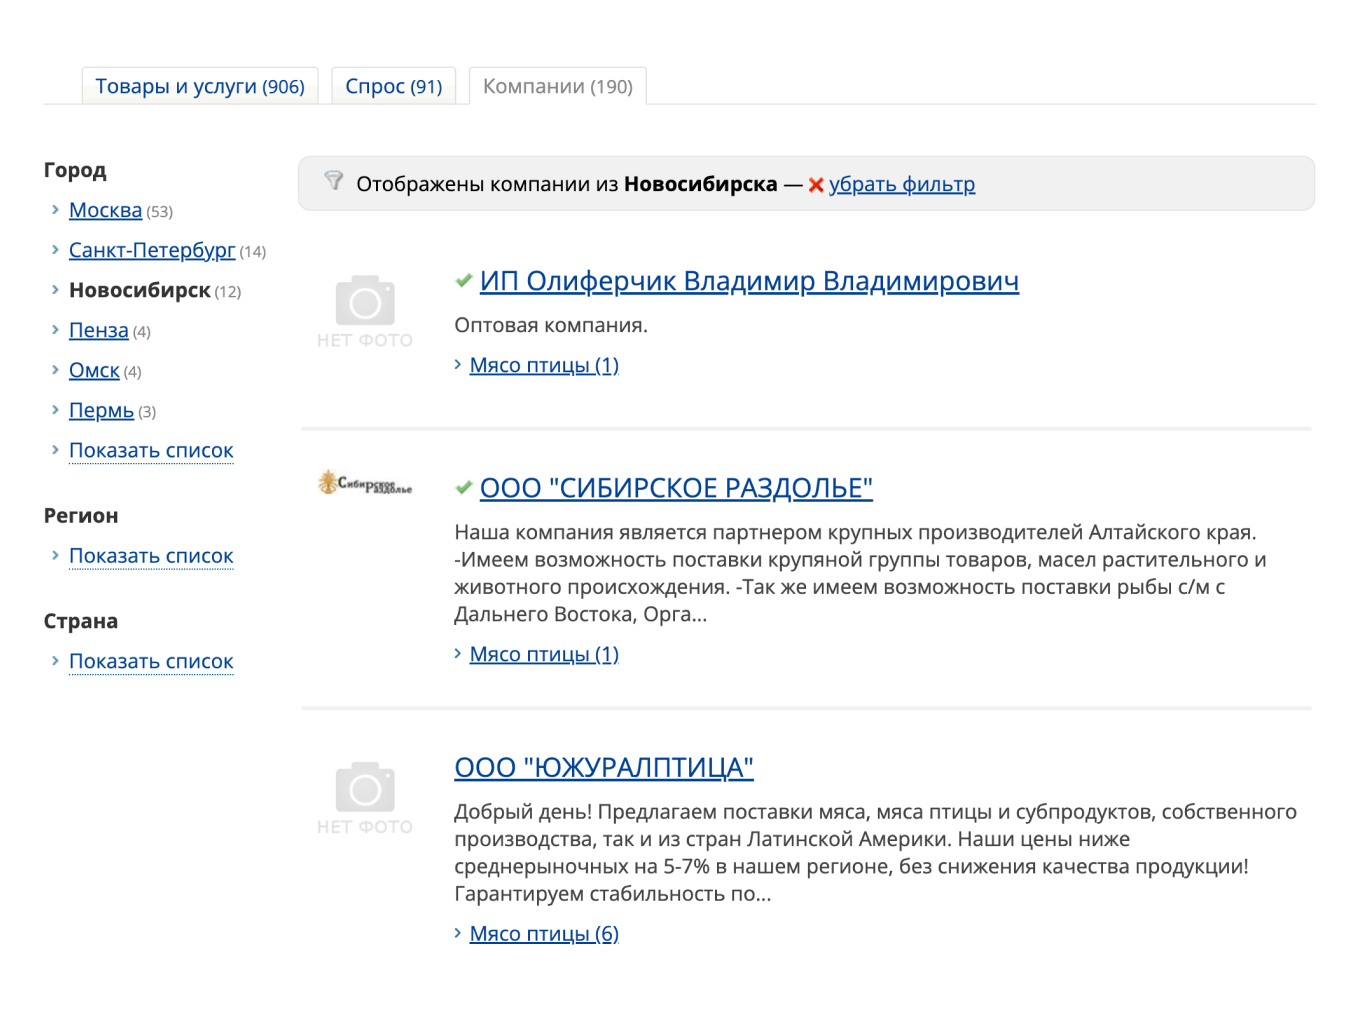
Task: Expand the Регион list
Action: tap(151, 556)
